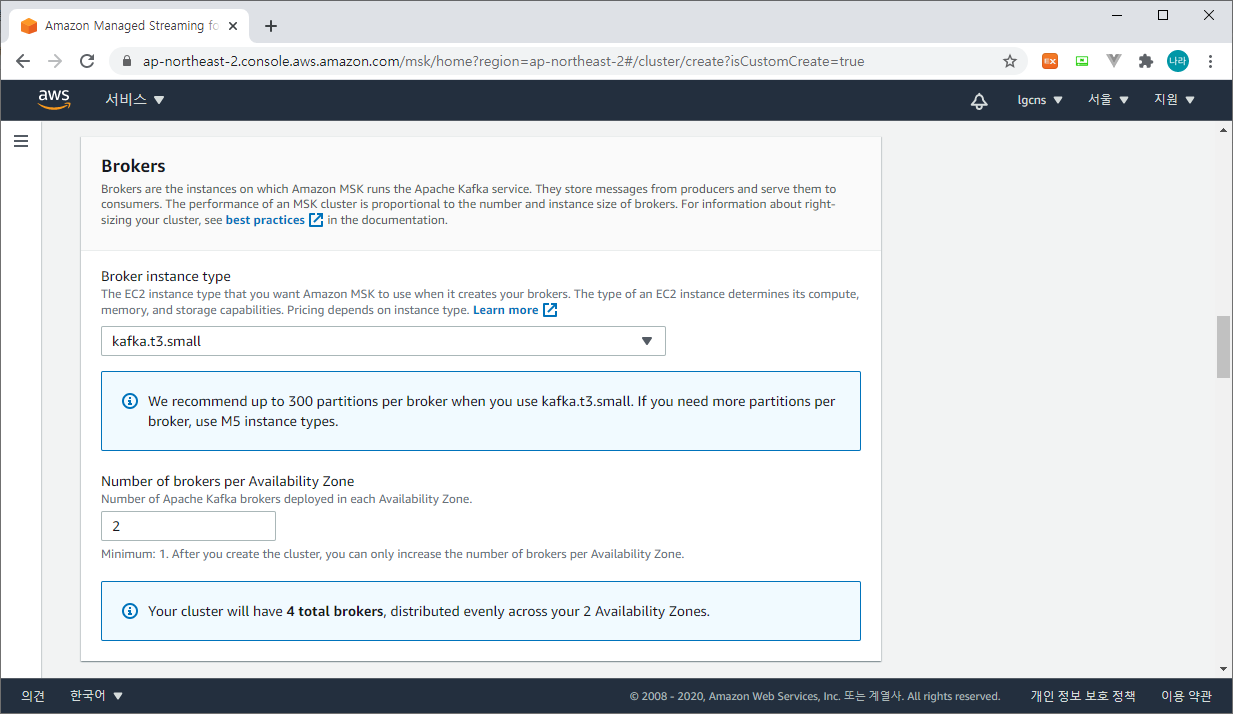Bookmark this page with the star icon
Screen dimensions: 1233x714
[1010, 61]
